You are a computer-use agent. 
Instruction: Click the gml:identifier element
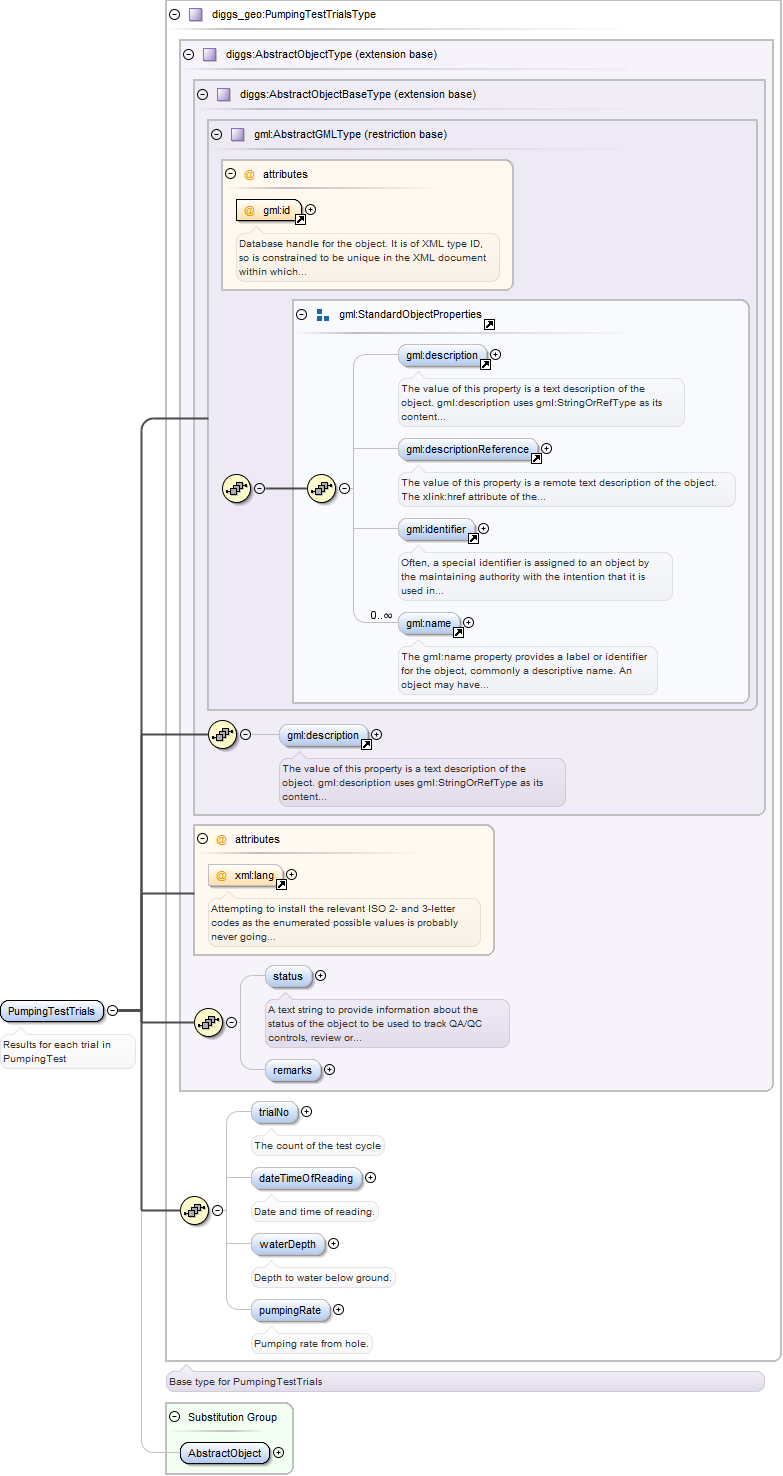pos(433,528)
